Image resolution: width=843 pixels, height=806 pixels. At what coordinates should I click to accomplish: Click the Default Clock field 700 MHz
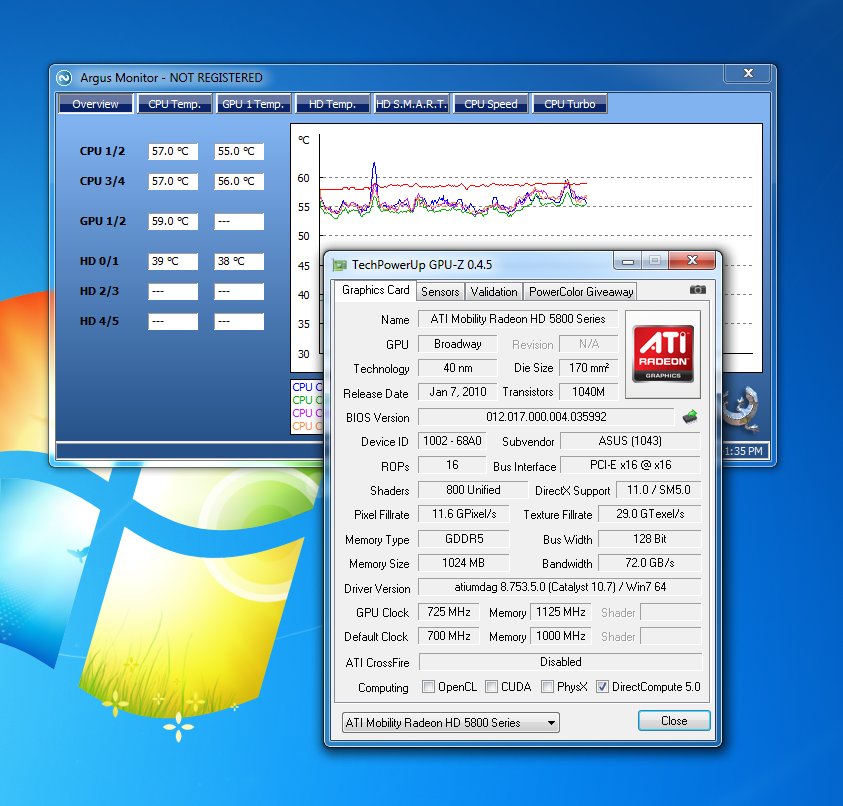coord(448,636)
